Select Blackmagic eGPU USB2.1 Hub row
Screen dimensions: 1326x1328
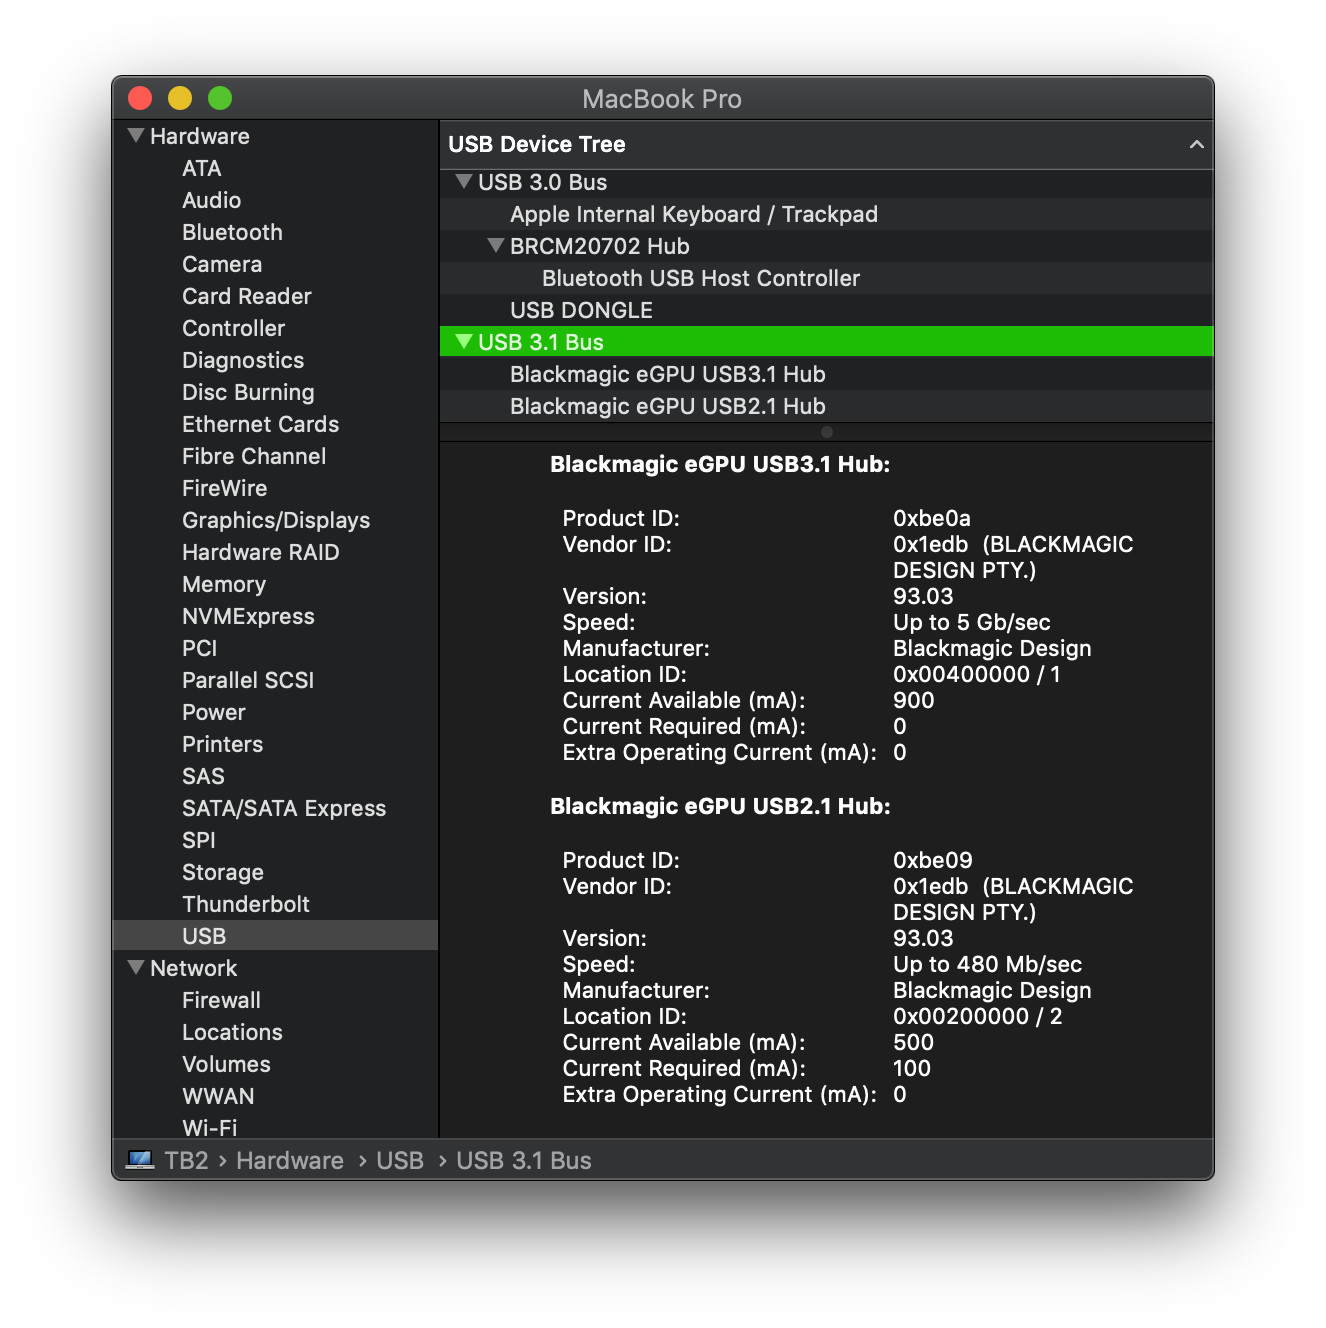point(826,406)
